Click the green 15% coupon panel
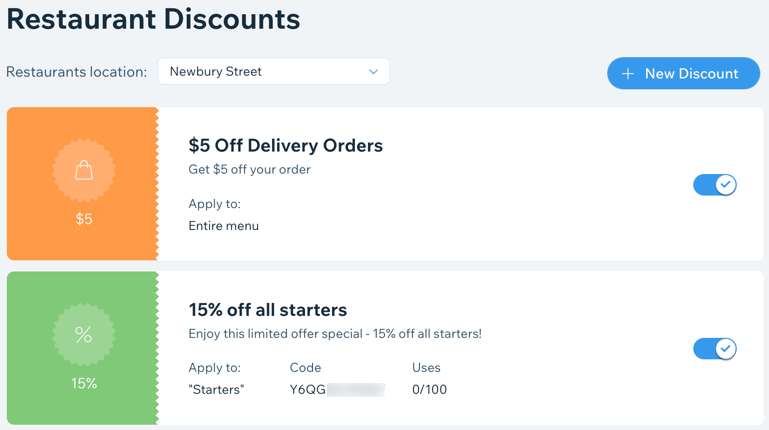This screenshot has height=430, width=769. tap(82, 348)
